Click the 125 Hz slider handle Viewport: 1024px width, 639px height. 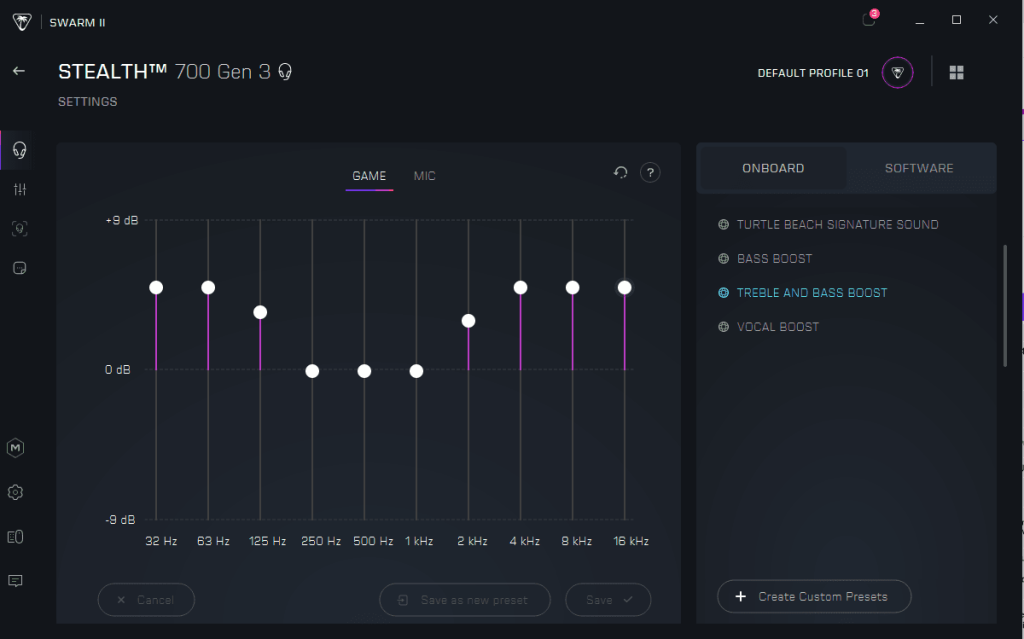point(260,312)
